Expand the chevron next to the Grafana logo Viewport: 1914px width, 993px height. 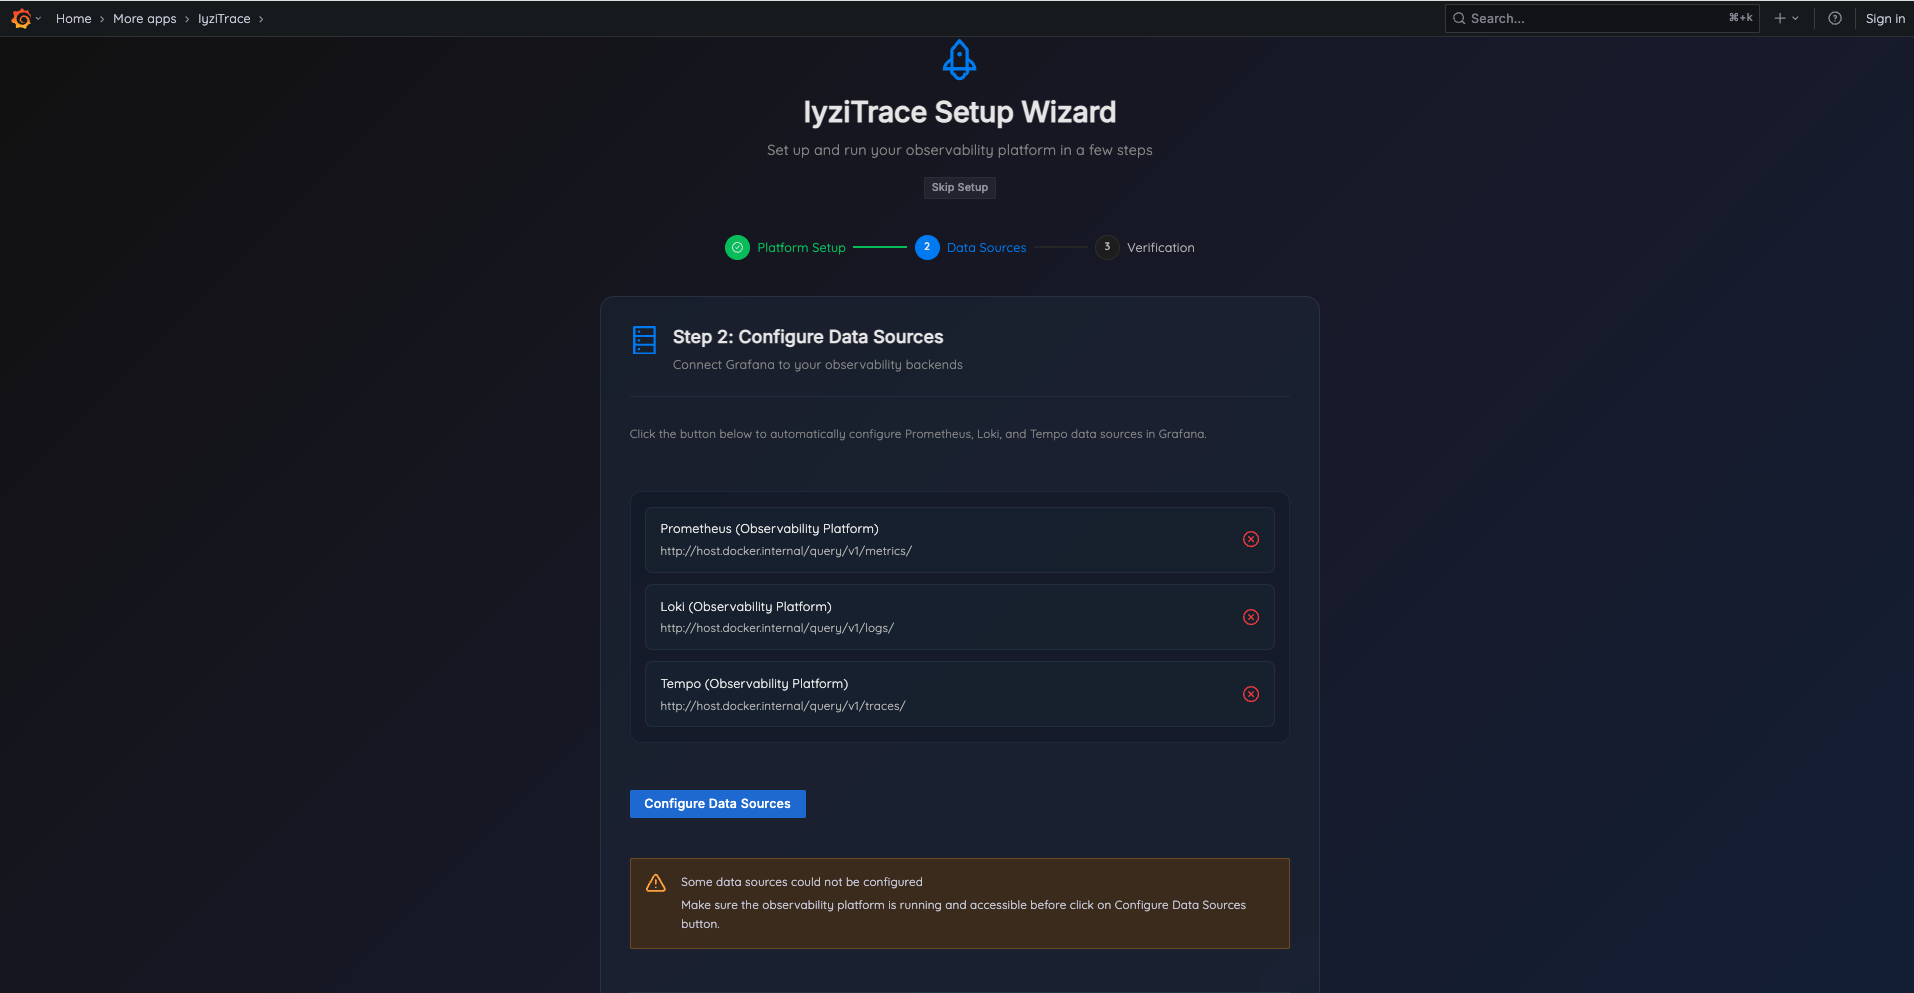tap(38, 19)
